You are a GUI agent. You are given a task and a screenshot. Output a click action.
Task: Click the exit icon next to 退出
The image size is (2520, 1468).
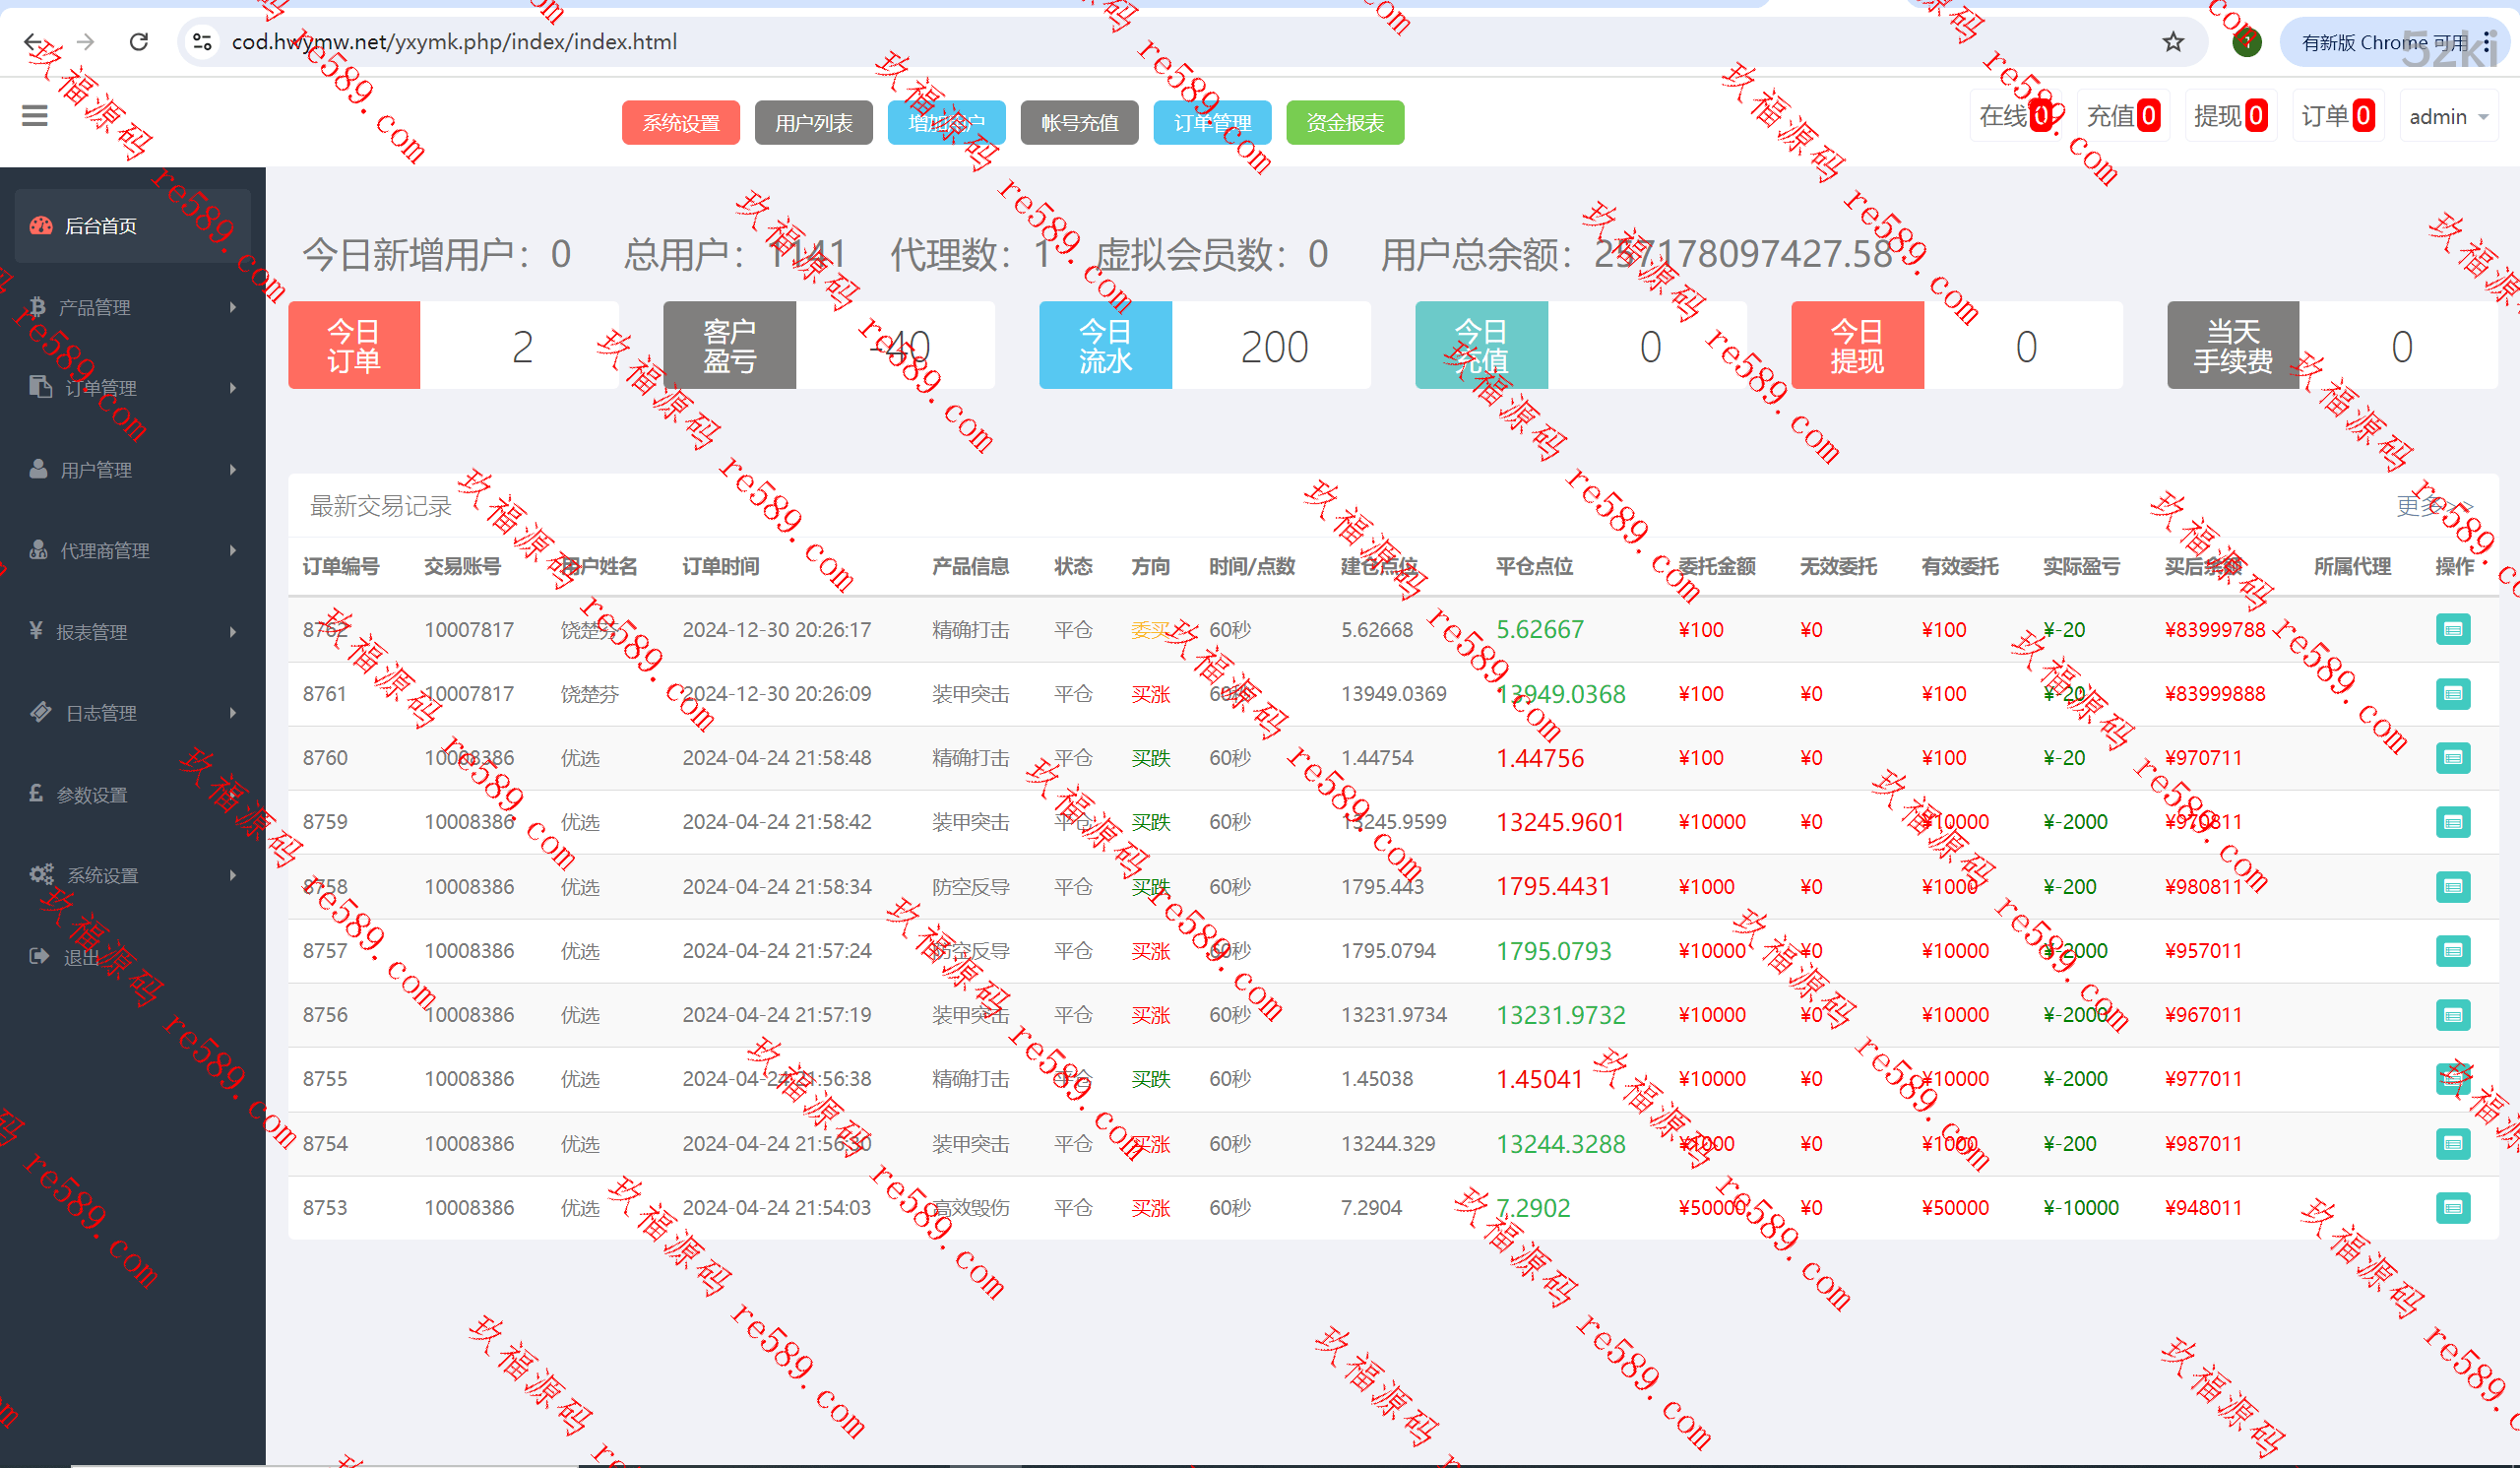[x=39, y=956]
